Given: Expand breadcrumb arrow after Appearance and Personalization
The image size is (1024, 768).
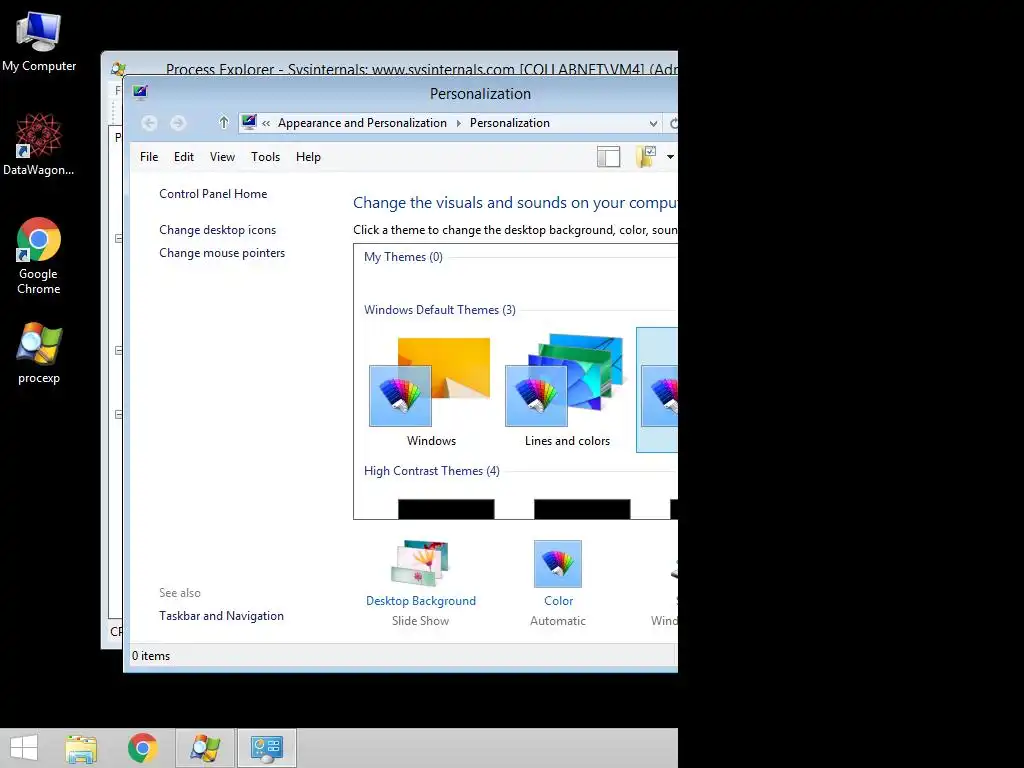Looking at the screenshot, I should tap(458, 123).
